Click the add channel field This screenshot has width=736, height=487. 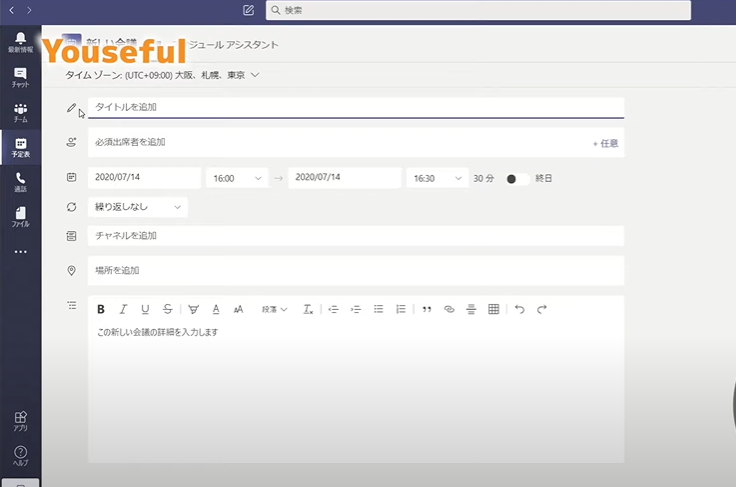[x=356, y=236]
